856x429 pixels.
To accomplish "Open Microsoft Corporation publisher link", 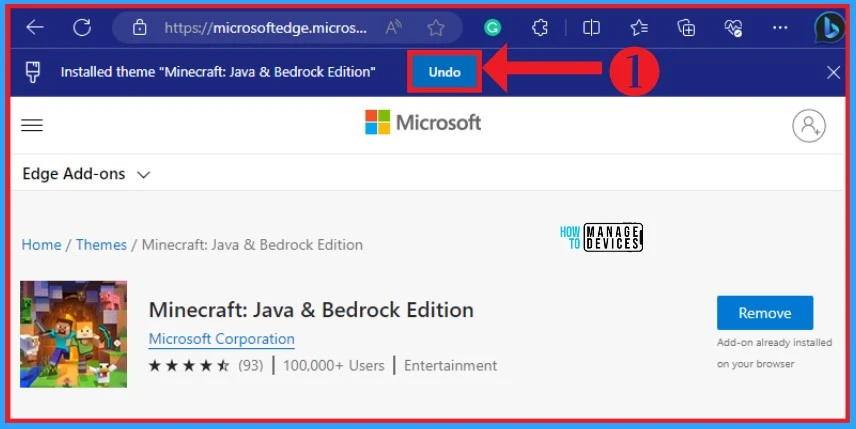I will click(222, 339).
